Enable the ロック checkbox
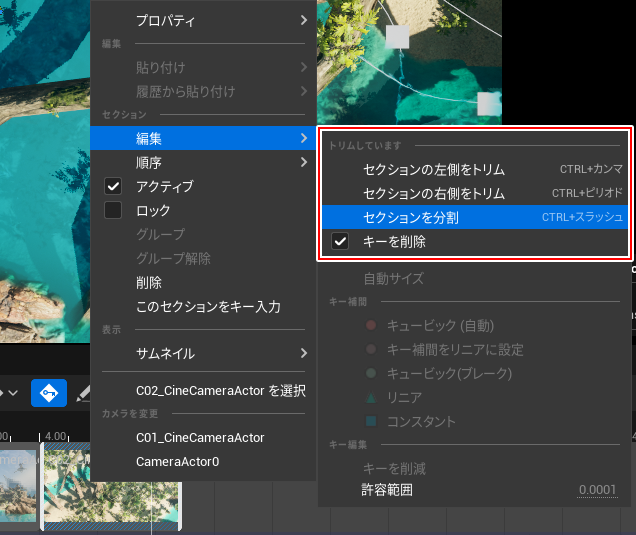 pyautogui.click(x=114, y=211)
